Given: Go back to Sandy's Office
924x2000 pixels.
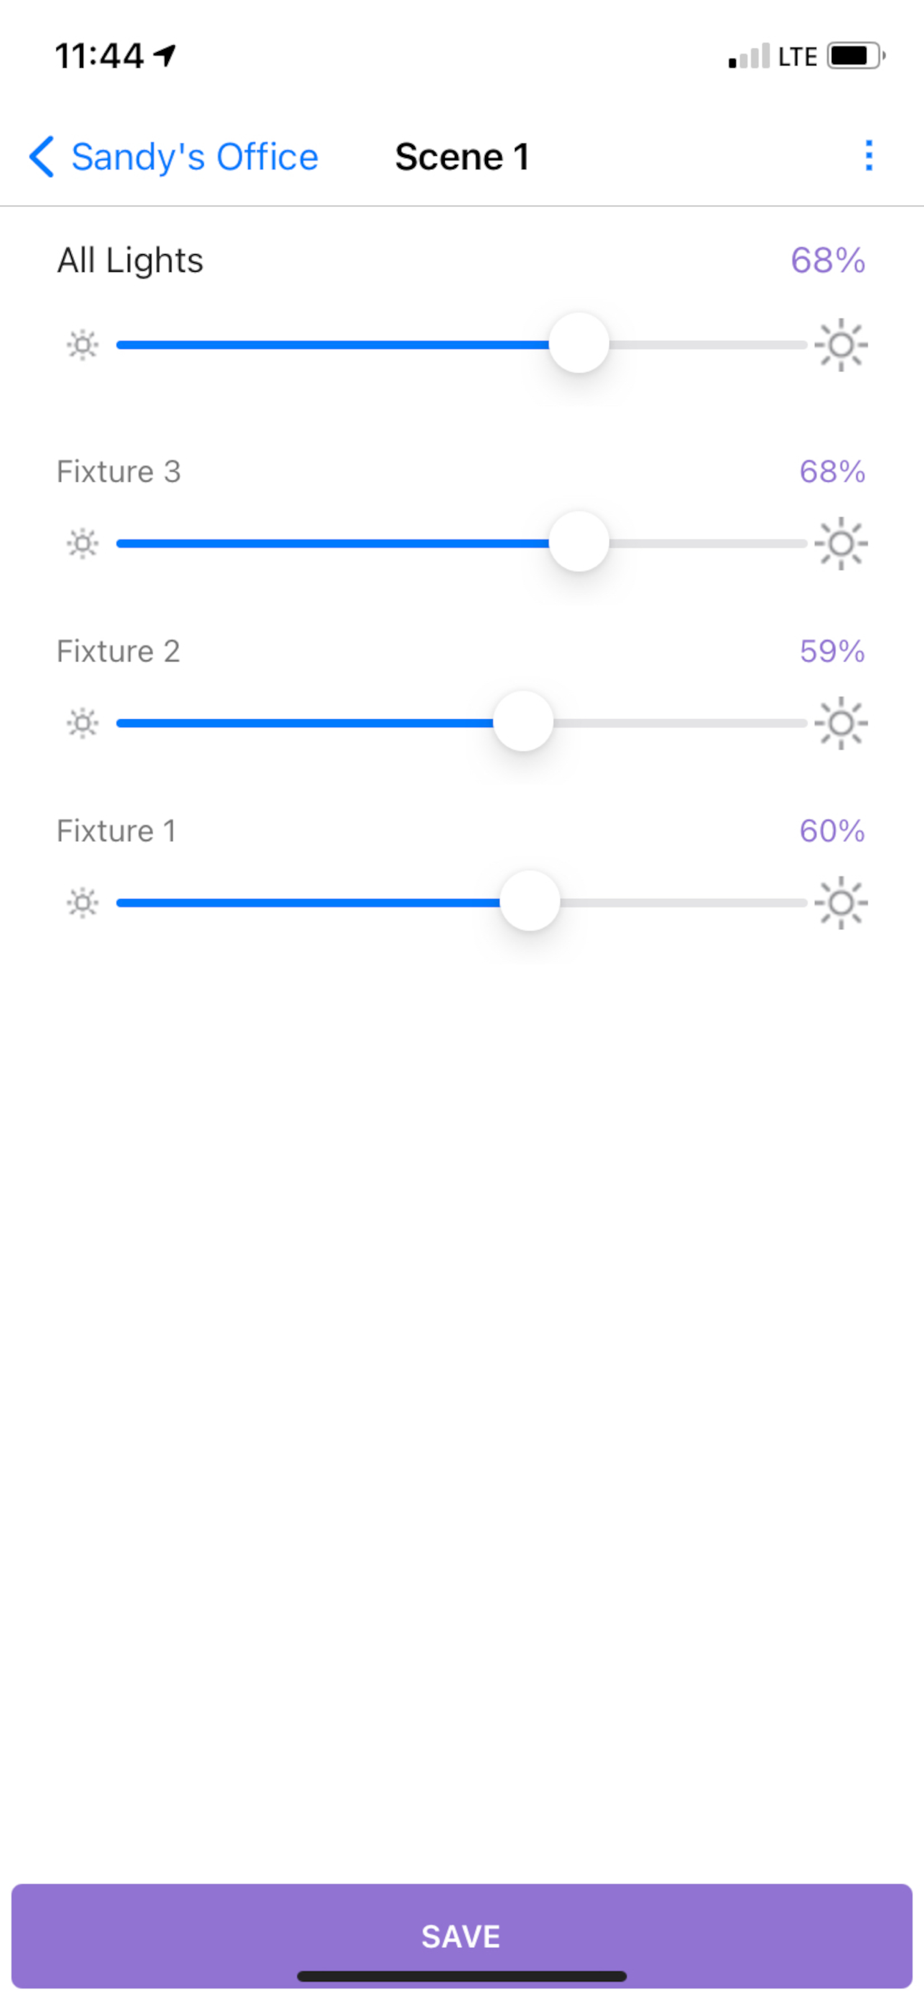Looking at the screenshot, I should click(x=194, y=157).
